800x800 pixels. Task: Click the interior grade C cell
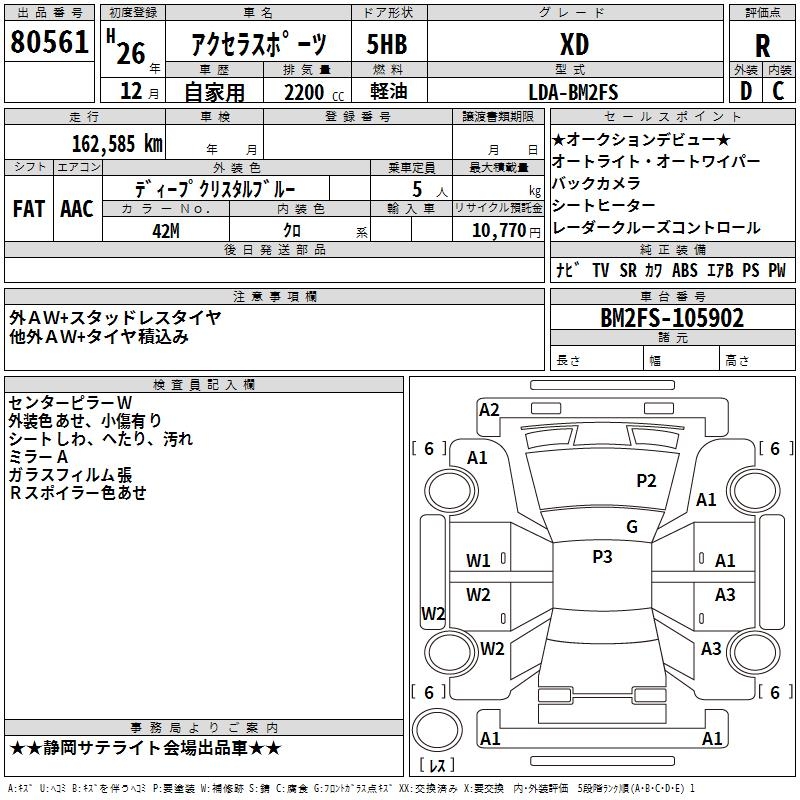pyautogui.click(x=779, y=91)
